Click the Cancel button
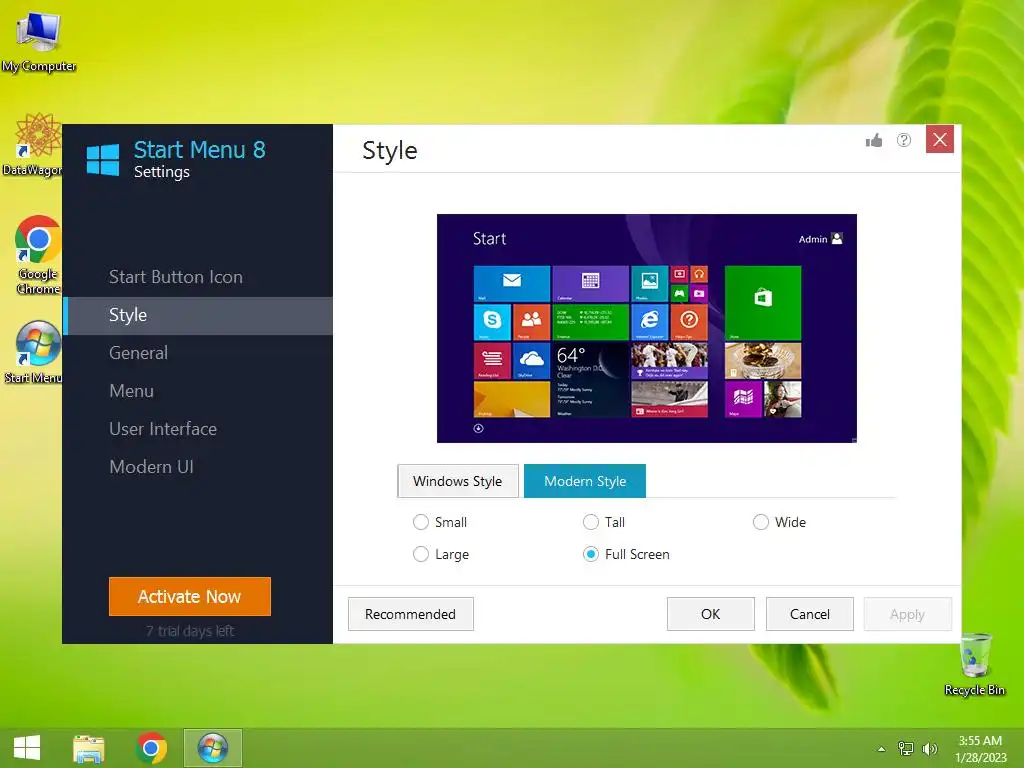Image resolution: width=1024 pixels, height=768 pixels. click(810, 615)
